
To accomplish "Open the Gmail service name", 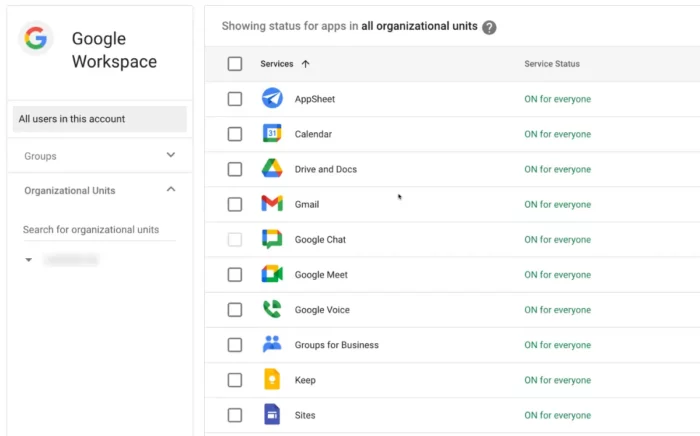I will [x=307, y=204].
